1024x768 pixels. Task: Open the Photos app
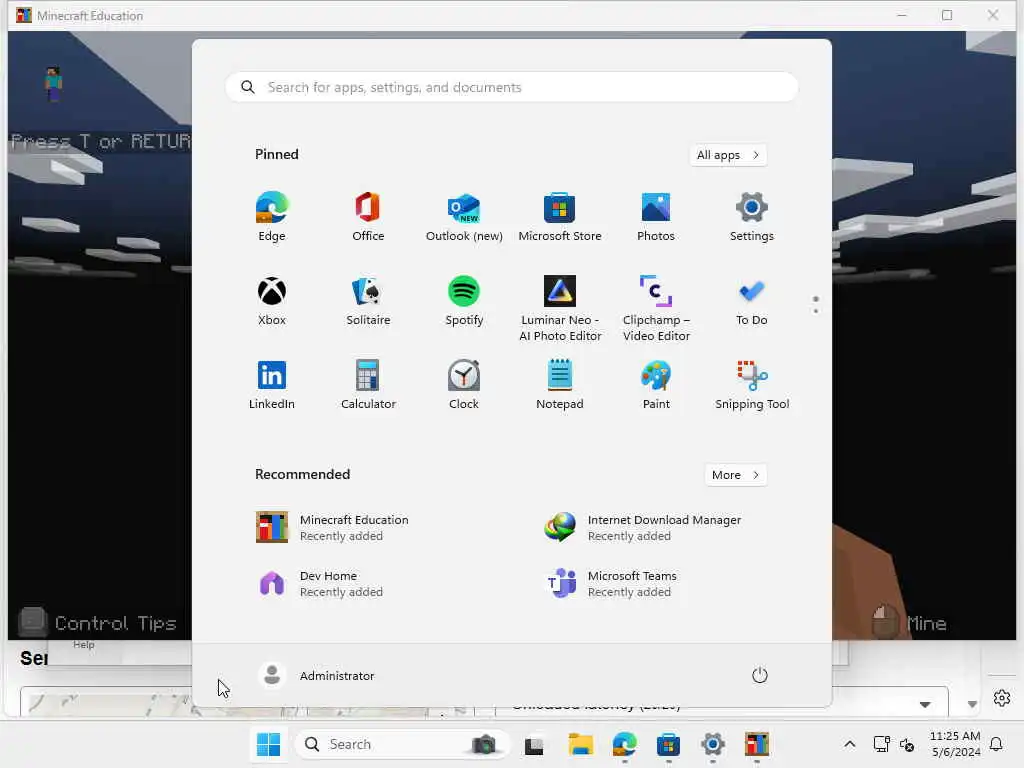656,217
